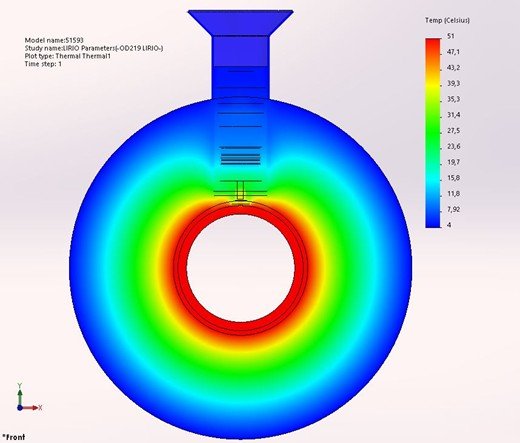The image size is (520, 443).
Task: Click the legend value 47,1
Action: tap(453, 52)
